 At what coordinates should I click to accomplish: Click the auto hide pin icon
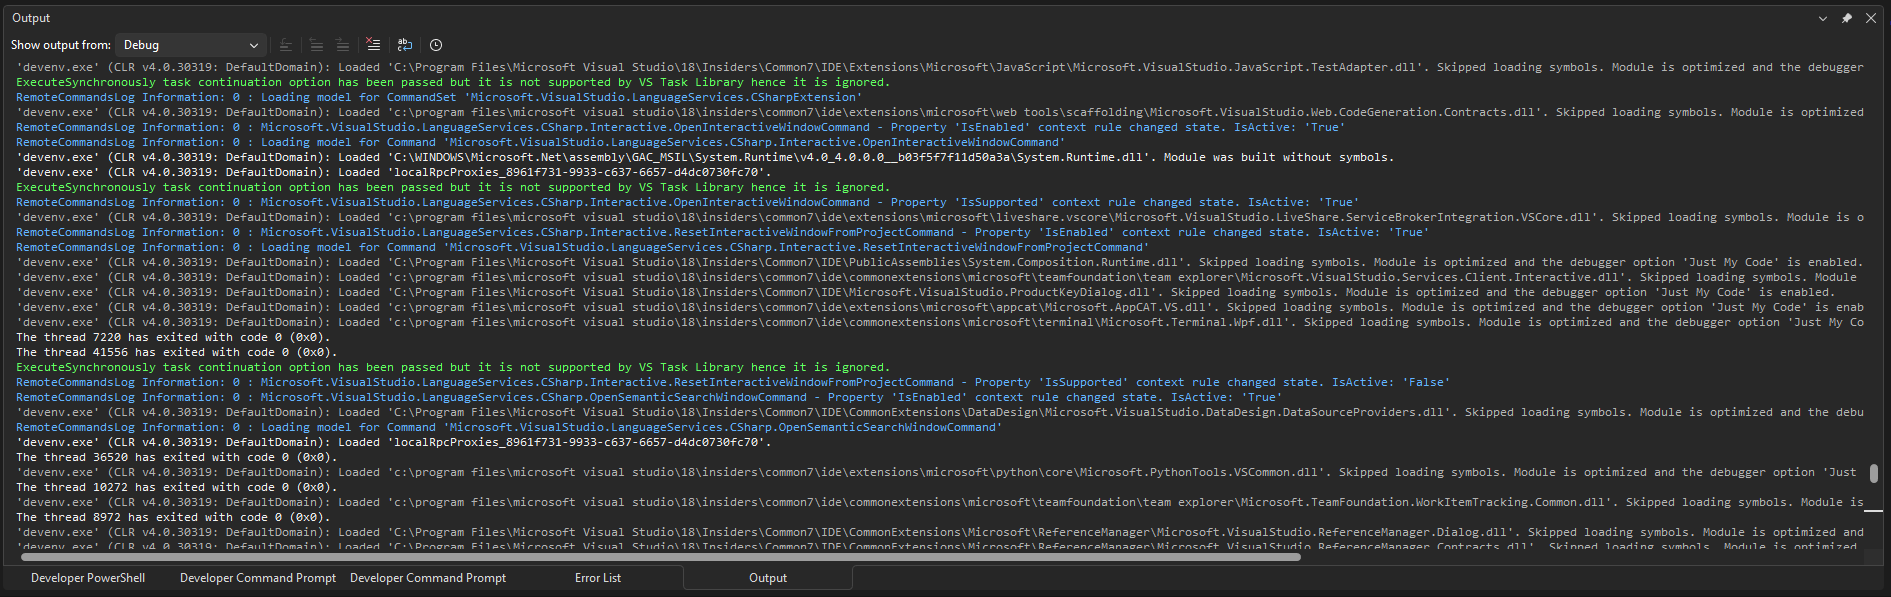coord(1847,18)
